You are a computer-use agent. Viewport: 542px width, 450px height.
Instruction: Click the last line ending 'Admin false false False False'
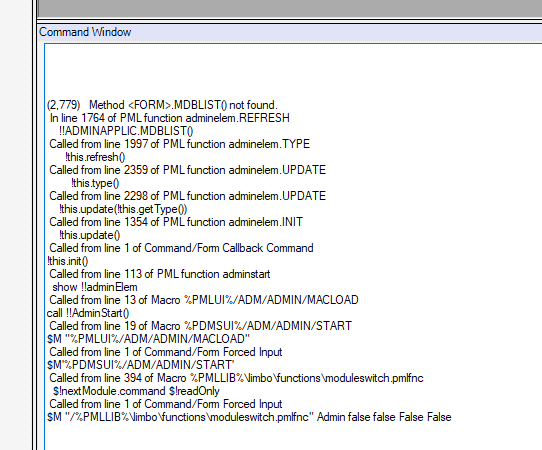[x=249, y=417]
